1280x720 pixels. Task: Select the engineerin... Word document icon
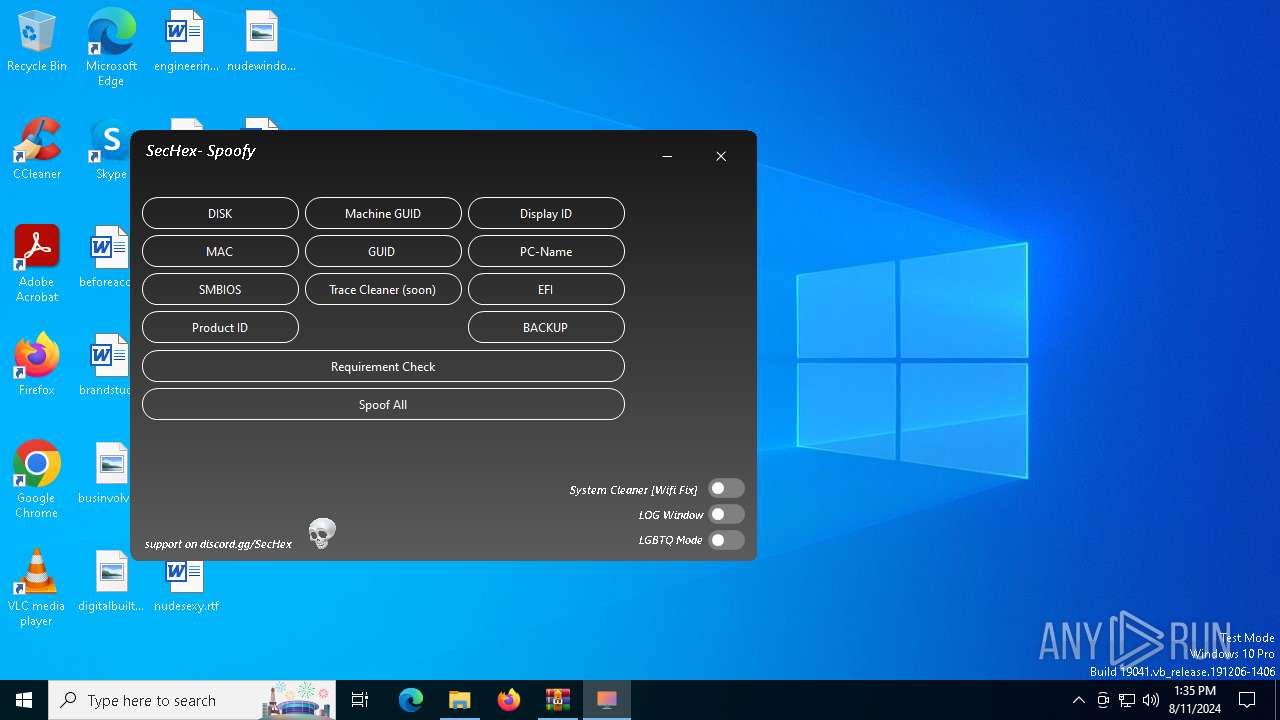pos(186,42)
